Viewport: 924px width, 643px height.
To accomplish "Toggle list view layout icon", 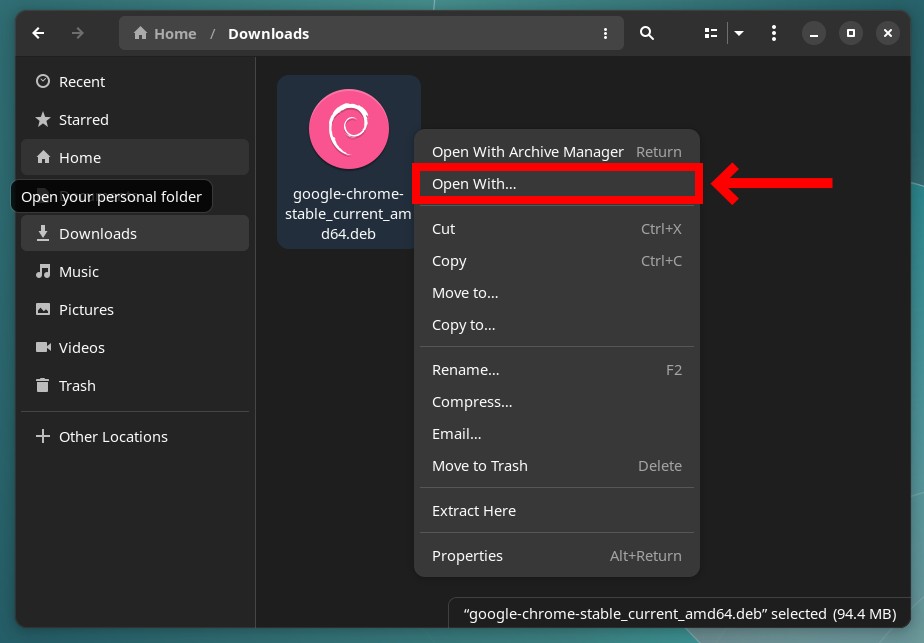I will [x=711, y=34].
